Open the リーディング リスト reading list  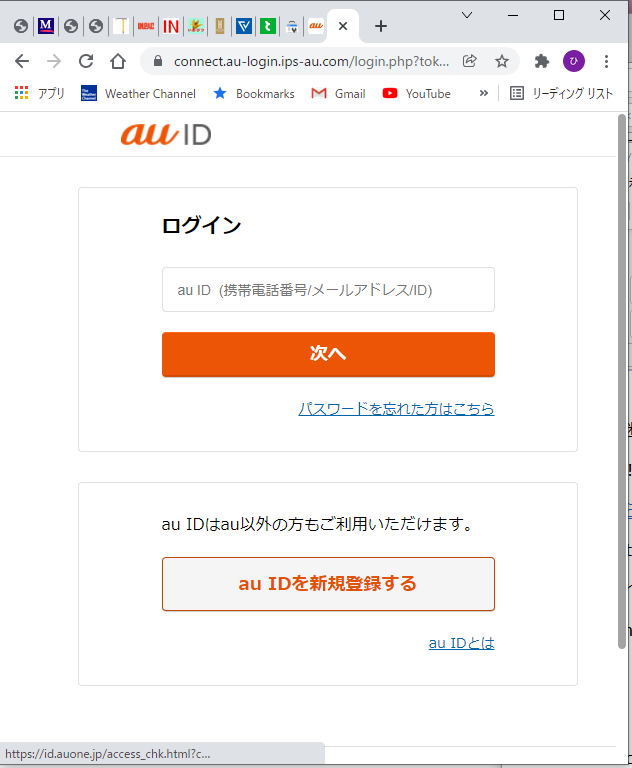pos(561,93)
